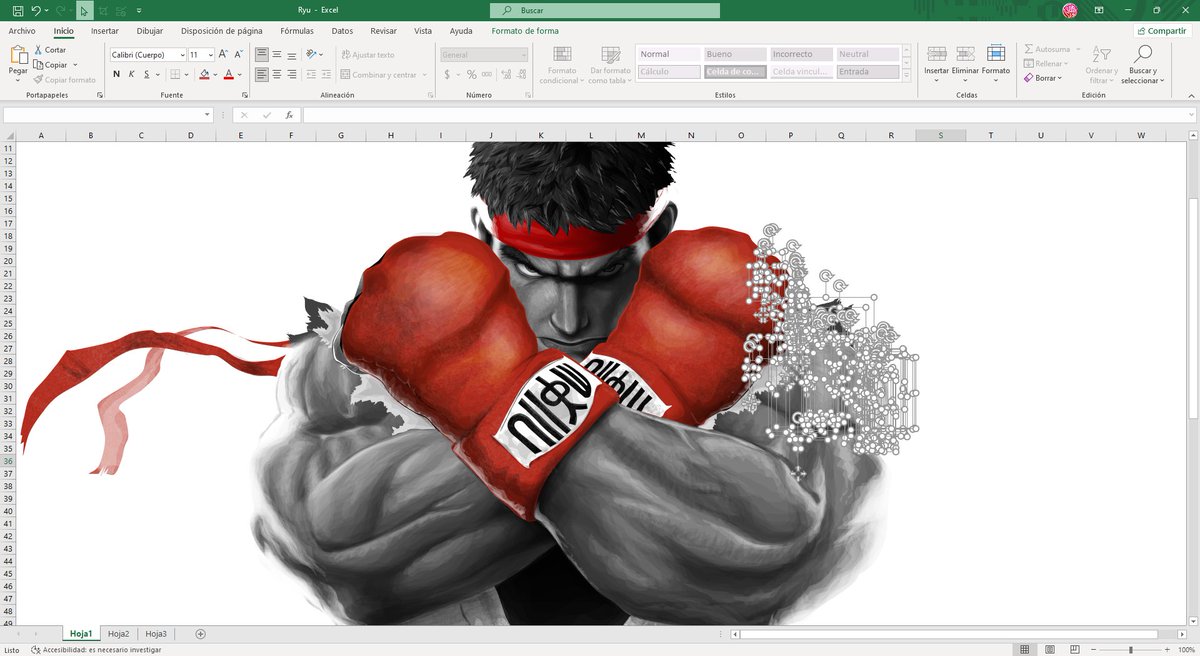1200x656 pixels.
Task: Decrease indent in Alineación group
Action: (311, 74)
